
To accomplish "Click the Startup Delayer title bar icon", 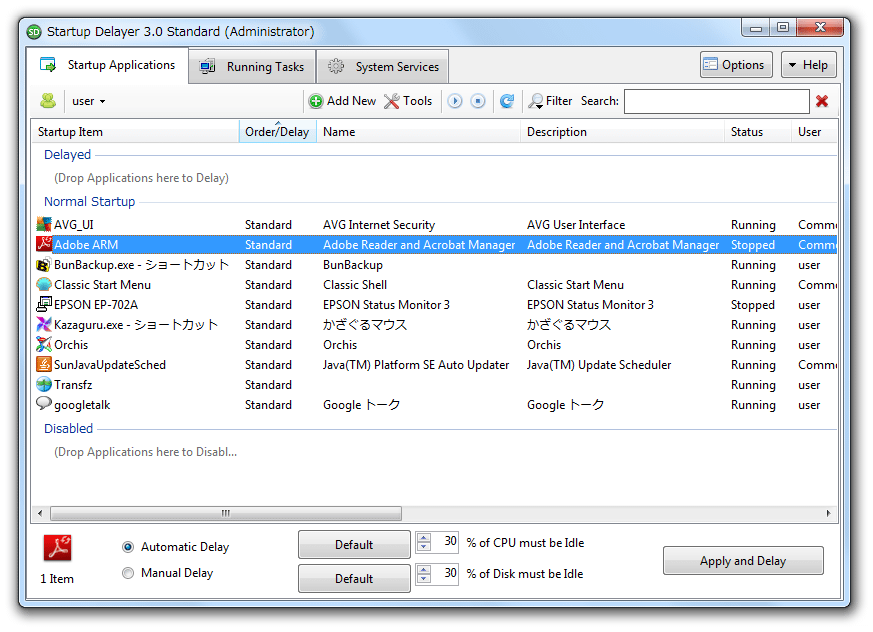I will [34, 32].
